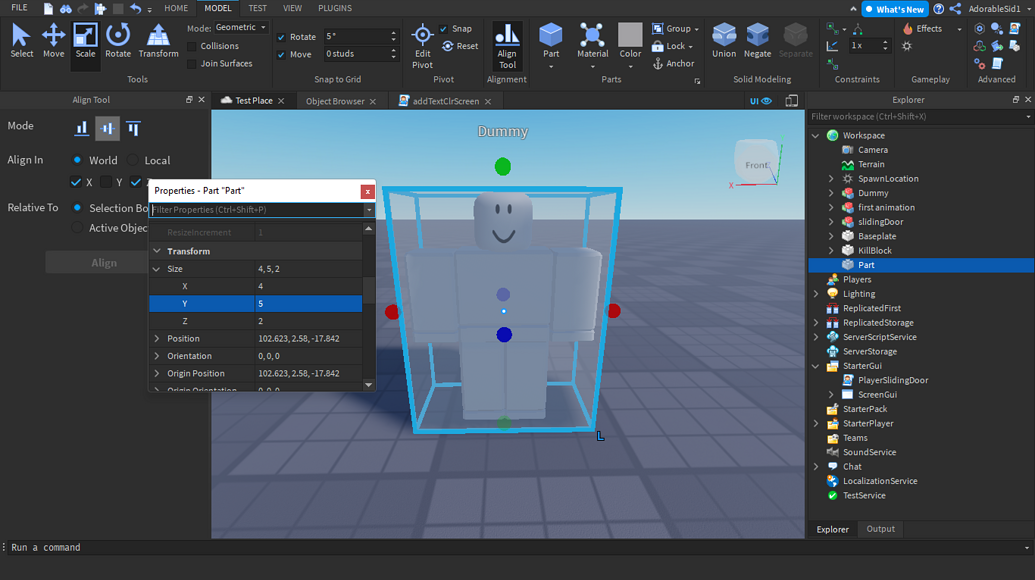The height and width of the screenshot is (580, 1035).
Task: Expand the Dummy model node
Action: pos(831,193)
